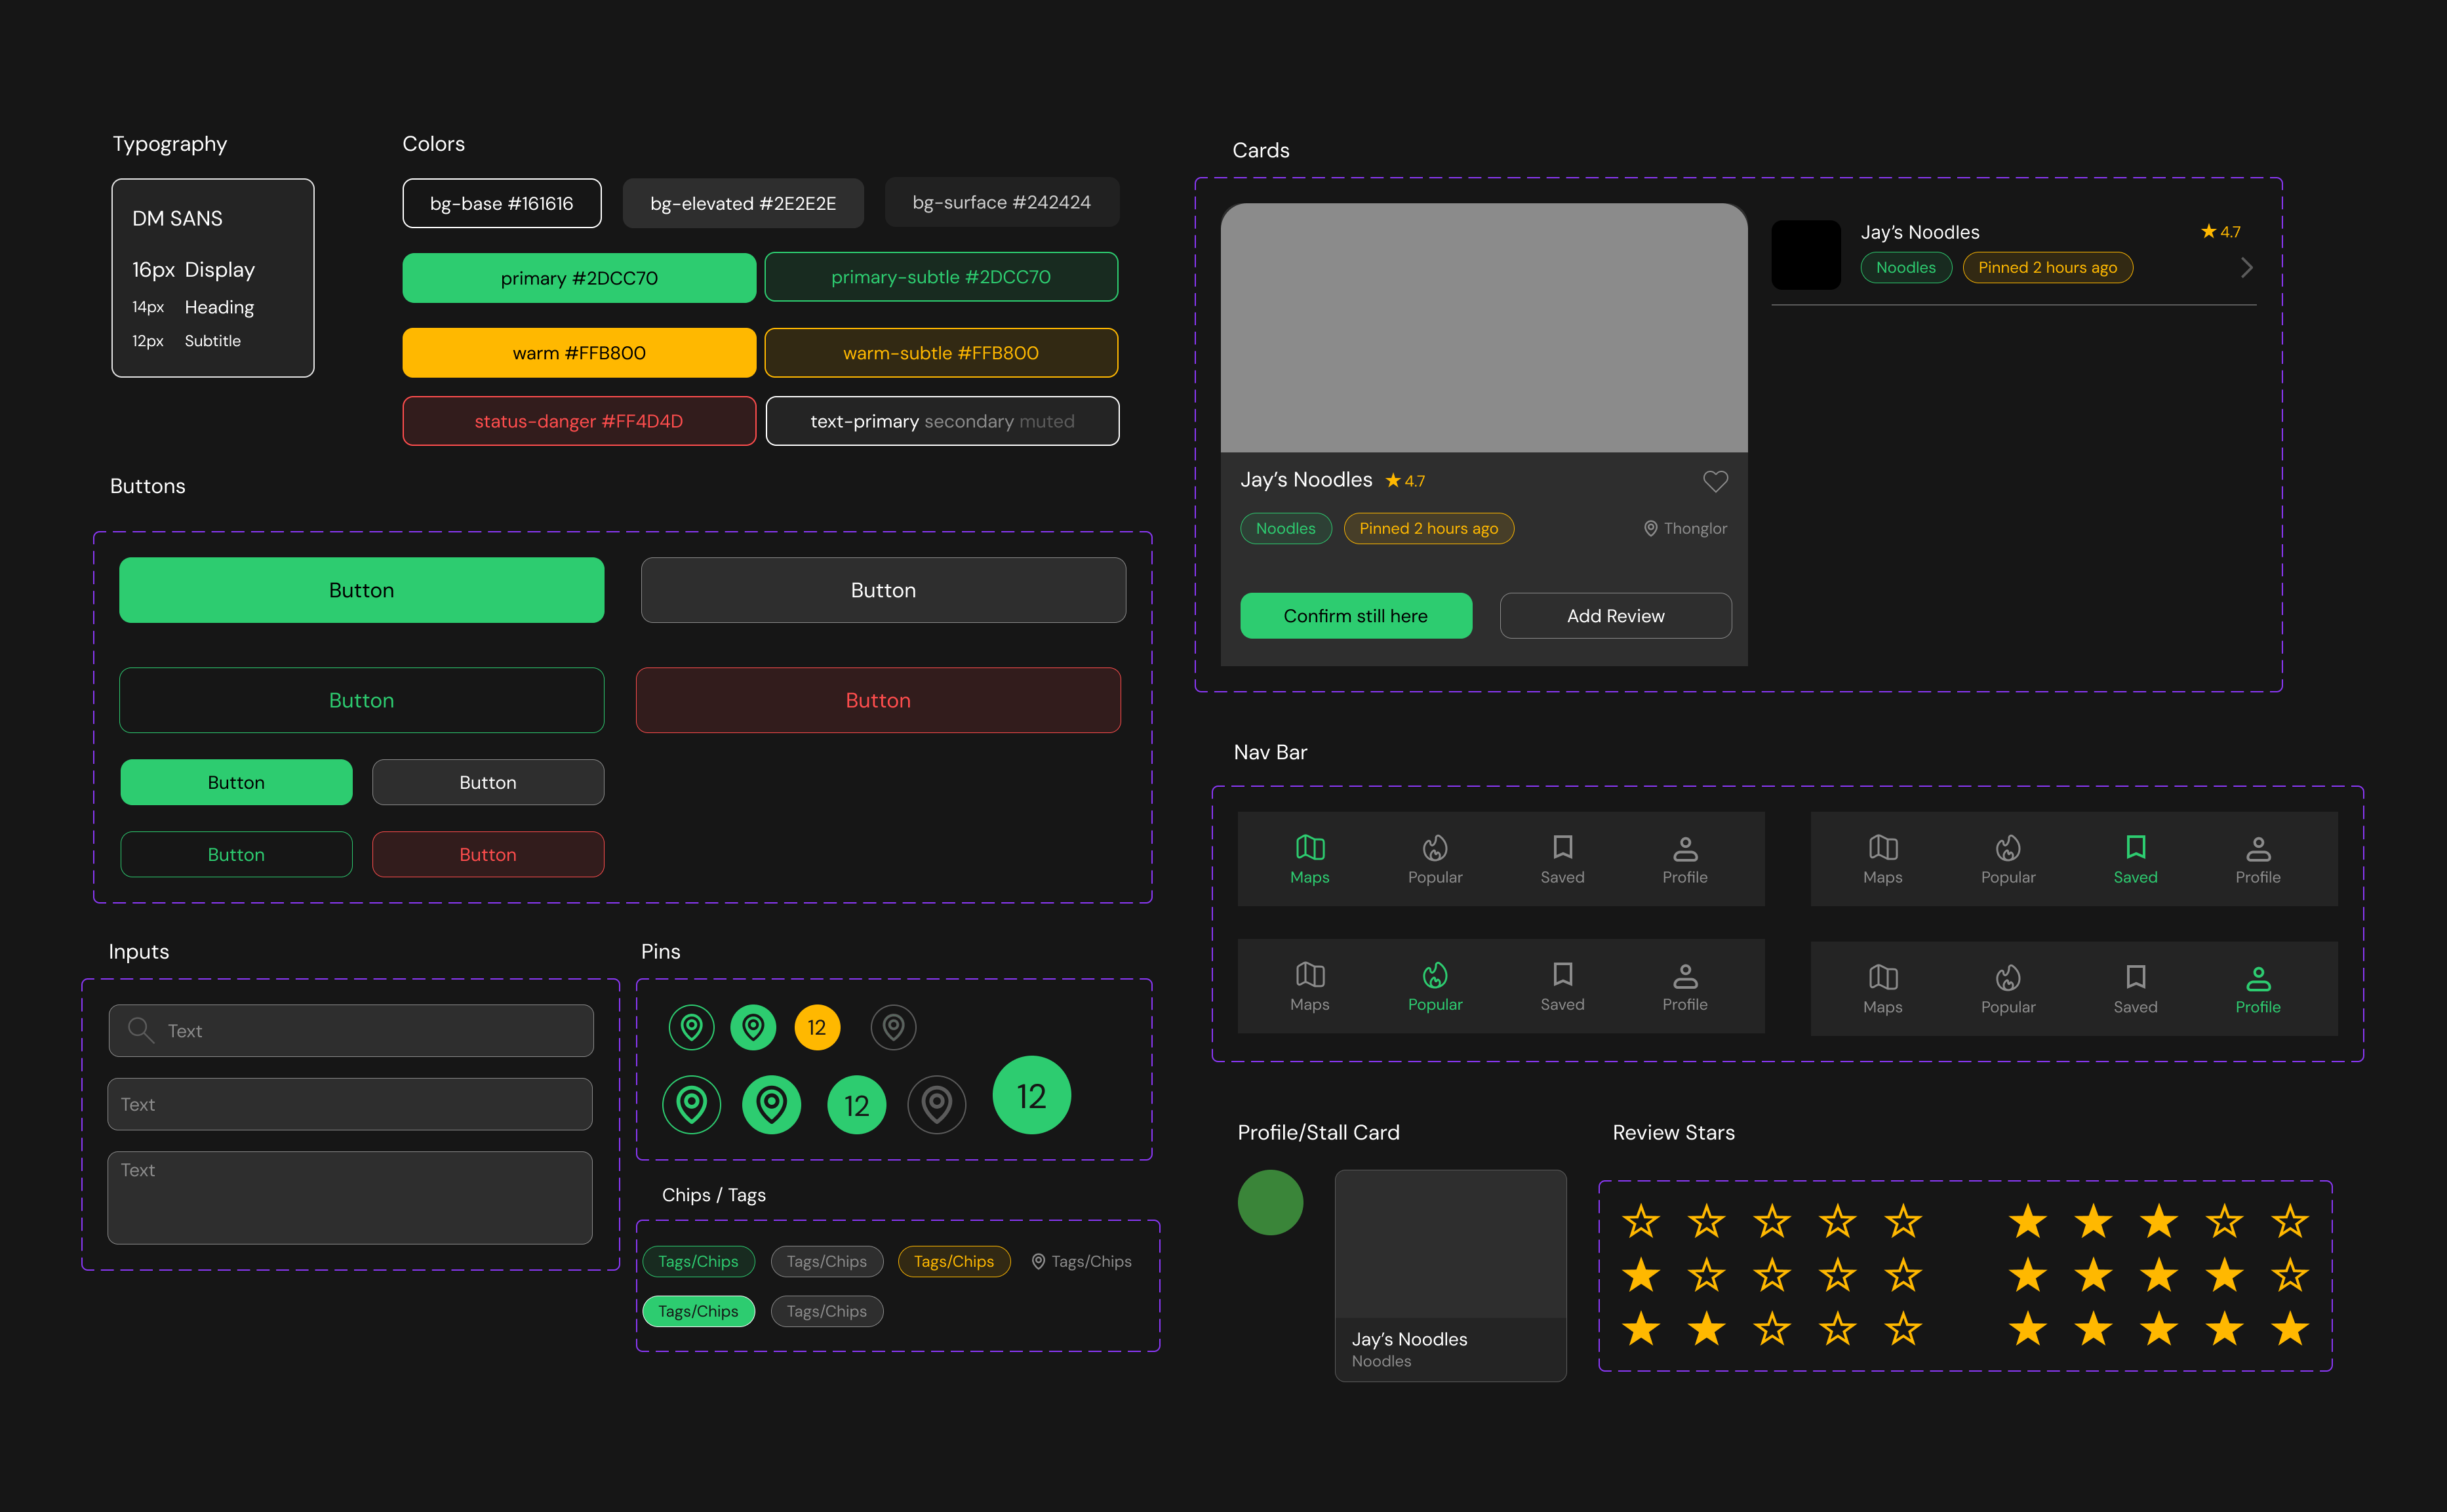Click the solid green filled Tags/Chips chip
2447x1512 pixels.
coord(698,1311)
